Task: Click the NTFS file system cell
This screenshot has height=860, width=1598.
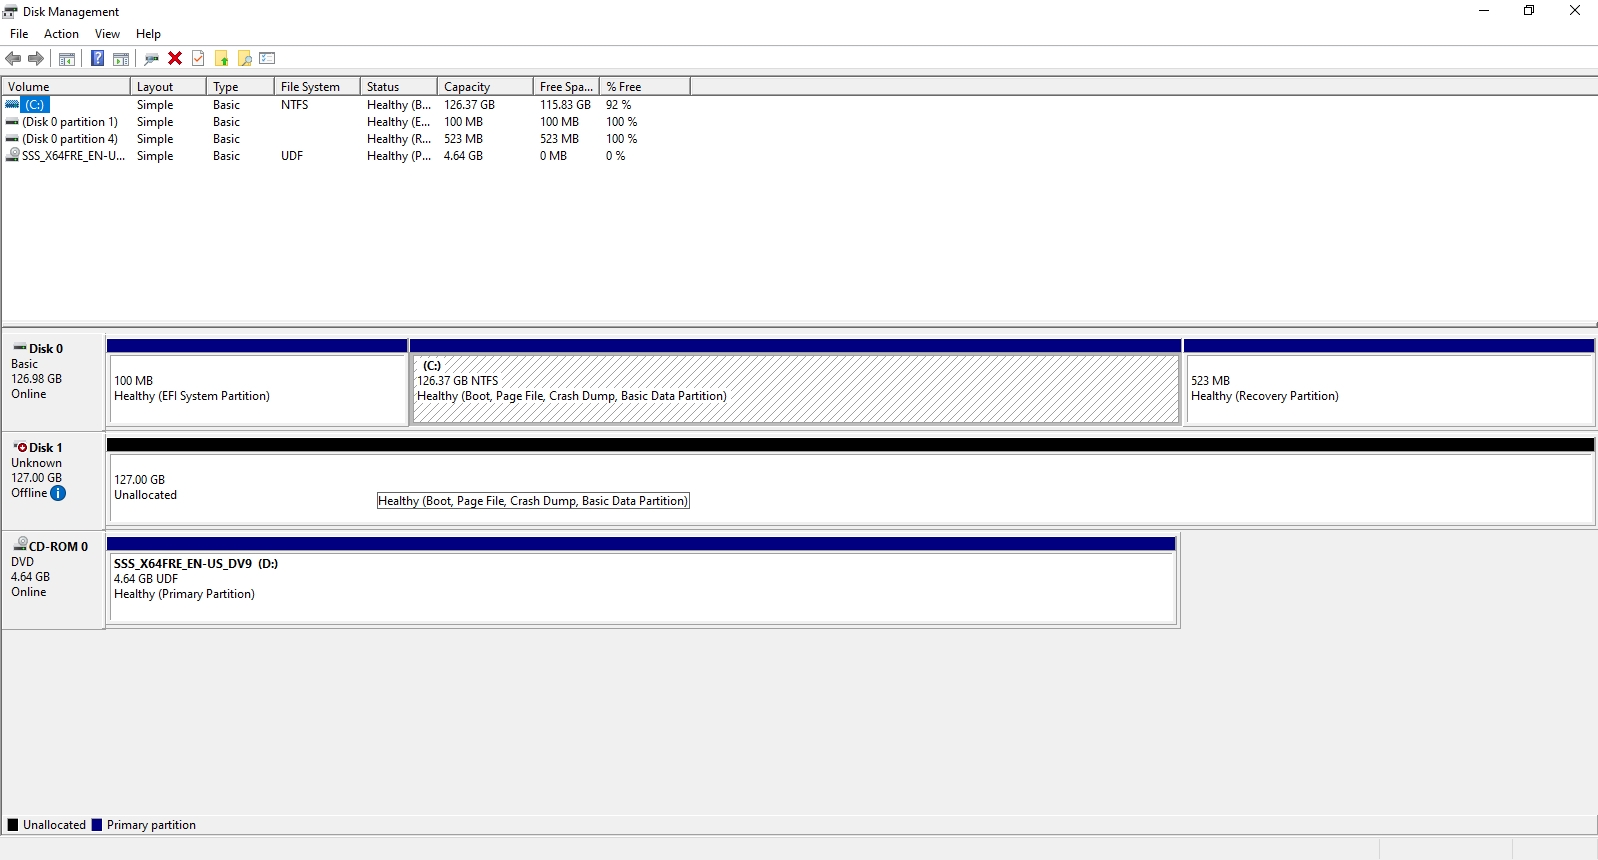Action: [295, 105]
